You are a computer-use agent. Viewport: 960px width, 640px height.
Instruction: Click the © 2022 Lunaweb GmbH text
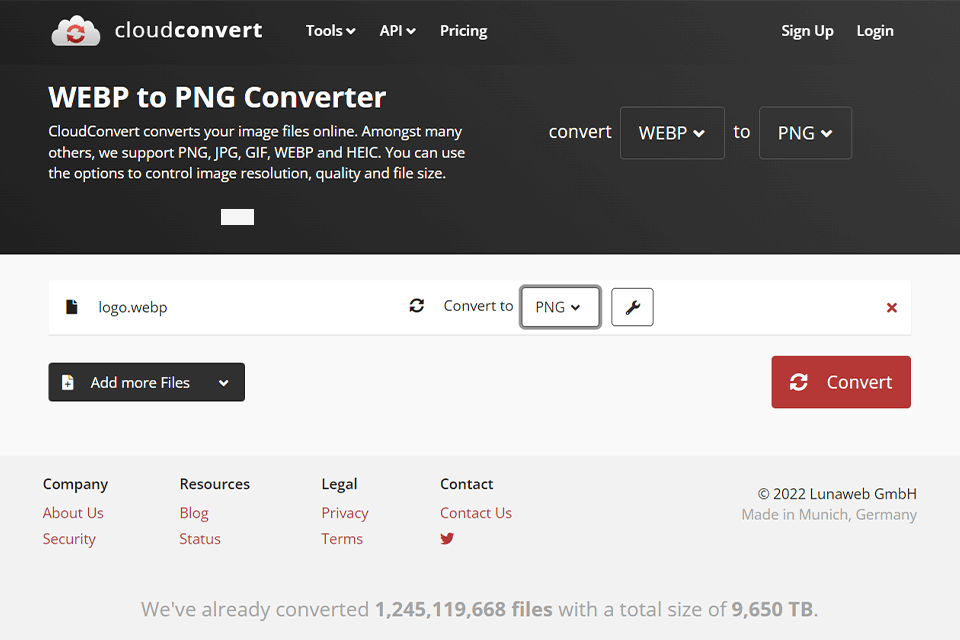[837, 494]
